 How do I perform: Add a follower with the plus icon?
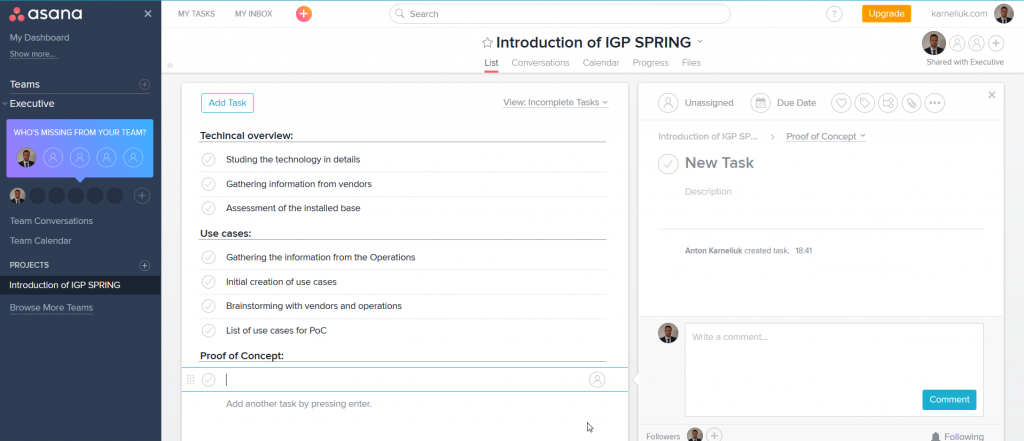pyautogui.click(x=714, y=435)
